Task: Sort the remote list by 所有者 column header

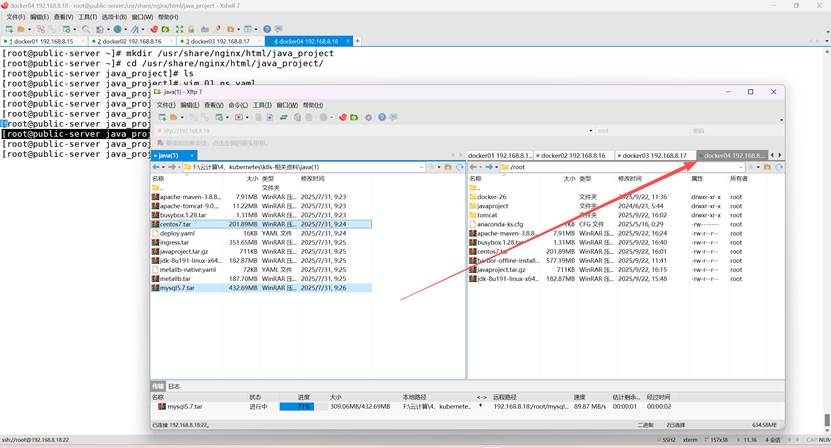Action: tap(739, 179)
